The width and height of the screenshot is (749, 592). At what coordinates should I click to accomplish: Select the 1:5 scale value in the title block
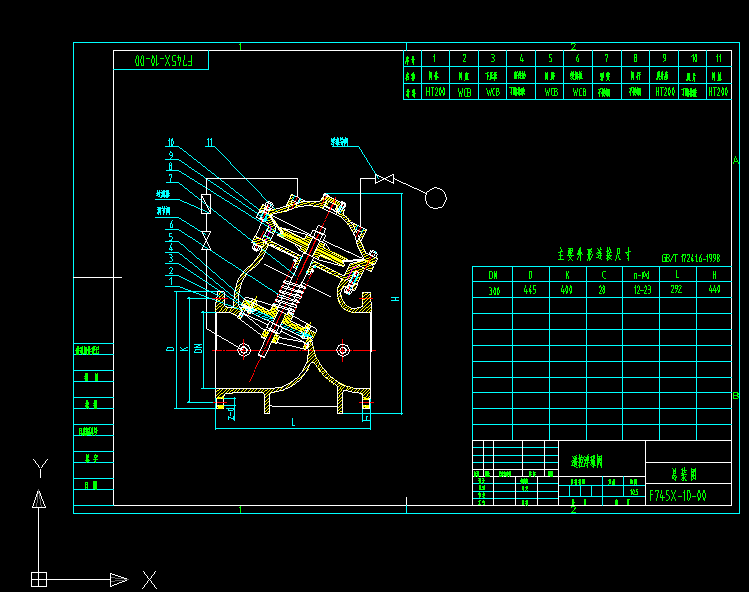click(634, 492)
